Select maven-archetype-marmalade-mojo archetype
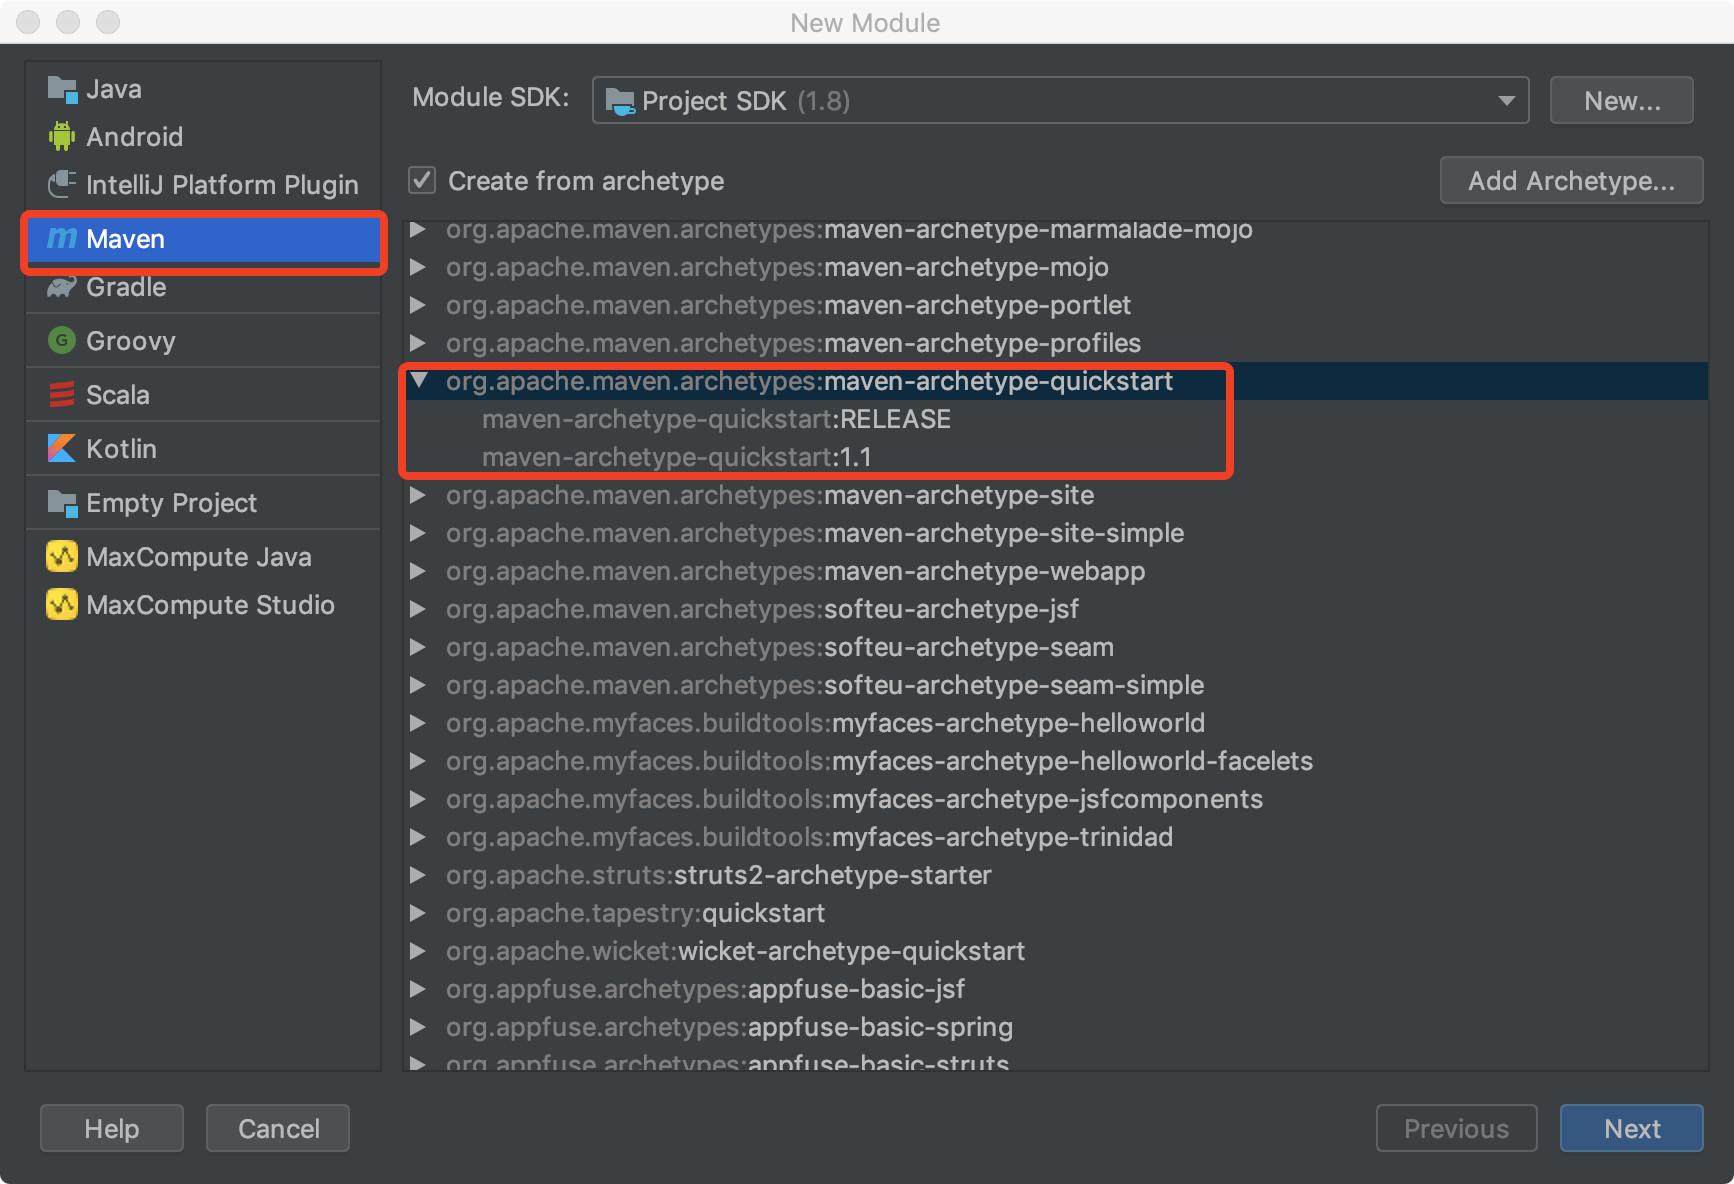This screenshot has width=1734, height=1184. (849, 230)
